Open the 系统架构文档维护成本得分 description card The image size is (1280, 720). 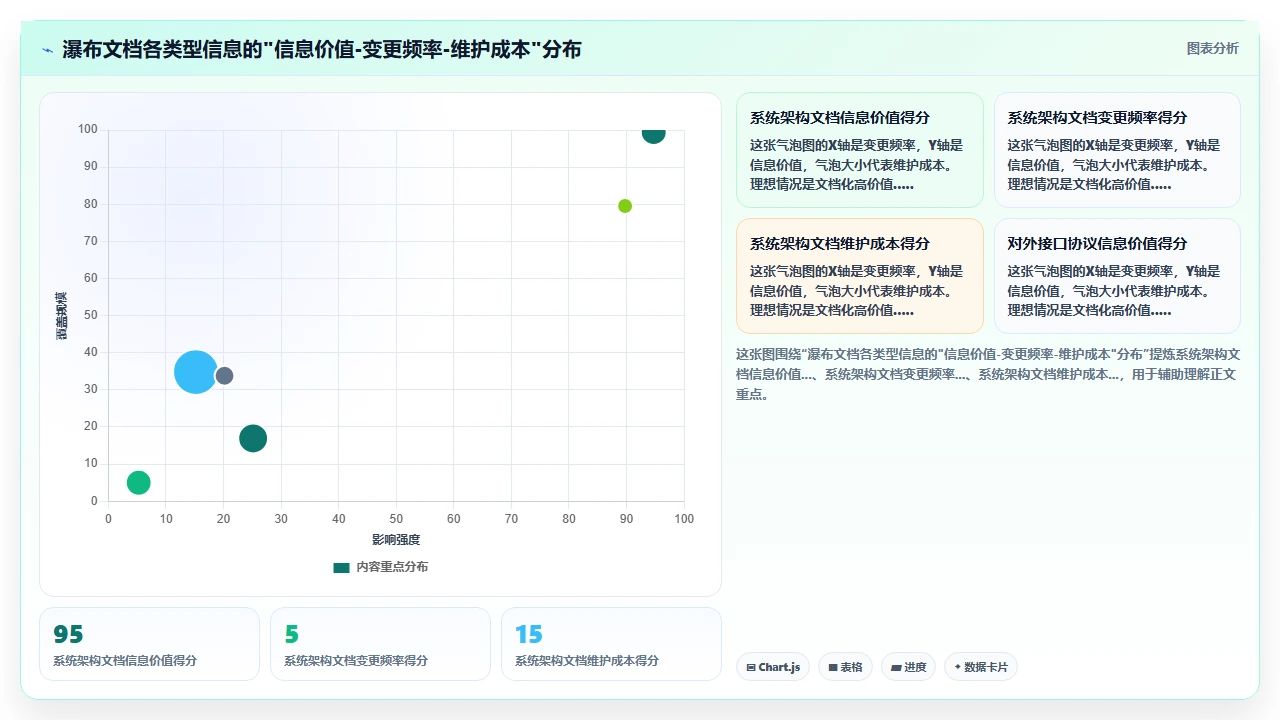[860, 276]
